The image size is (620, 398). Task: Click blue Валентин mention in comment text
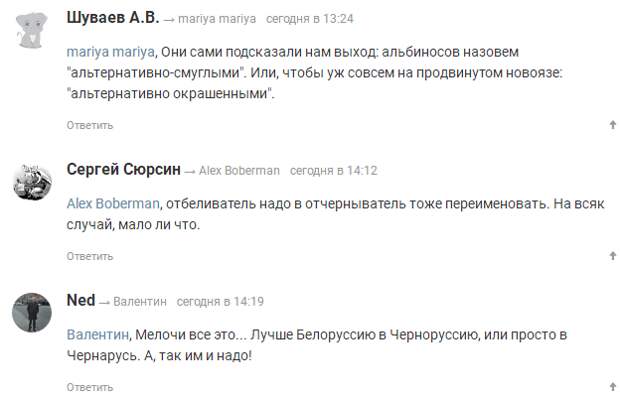[98, 335]
